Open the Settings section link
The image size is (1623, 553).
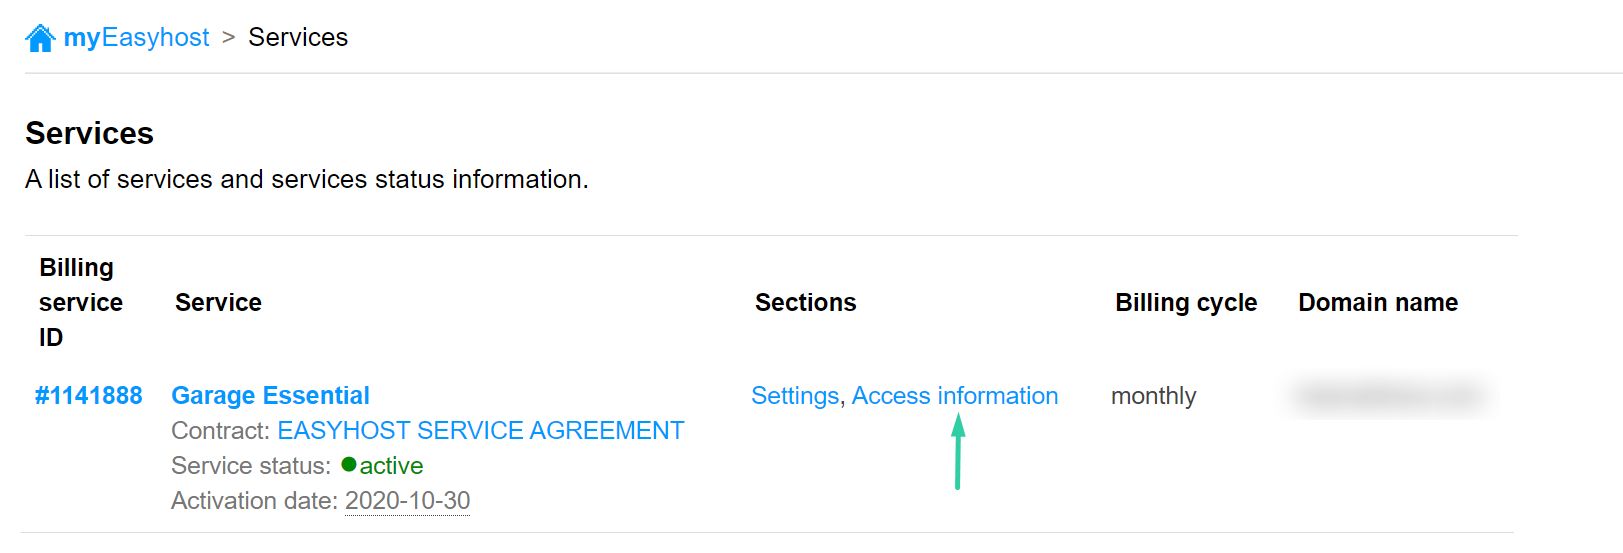tap(795, 396)
